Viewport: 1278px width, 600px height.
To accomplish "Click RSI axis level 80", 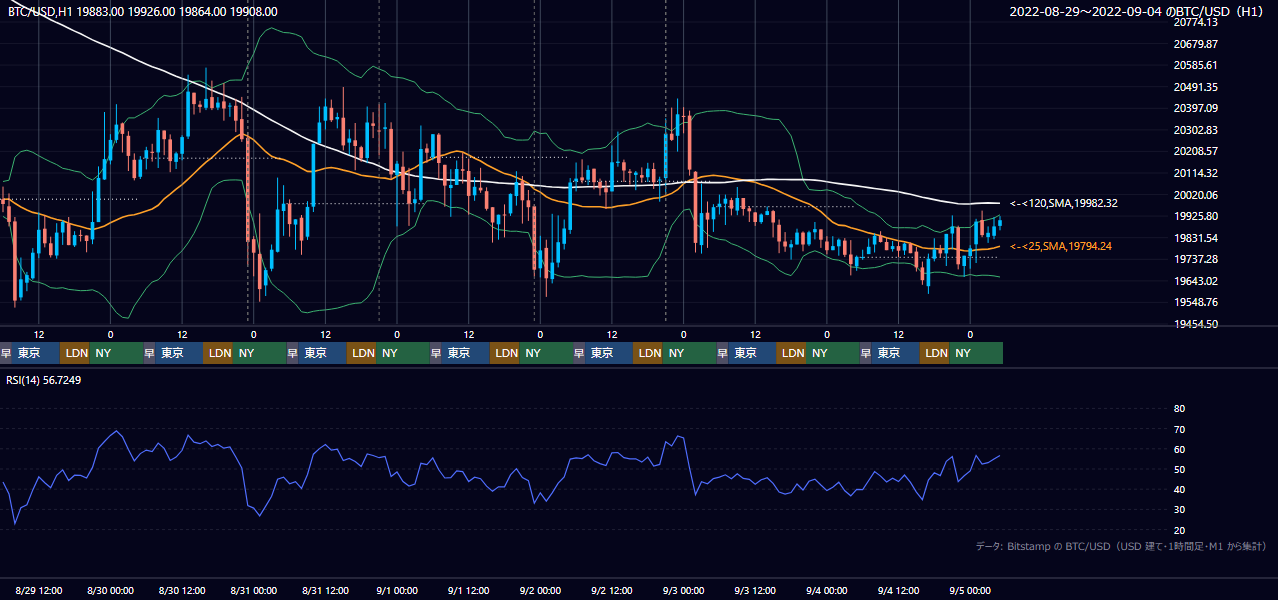I will coord(1179,409).
